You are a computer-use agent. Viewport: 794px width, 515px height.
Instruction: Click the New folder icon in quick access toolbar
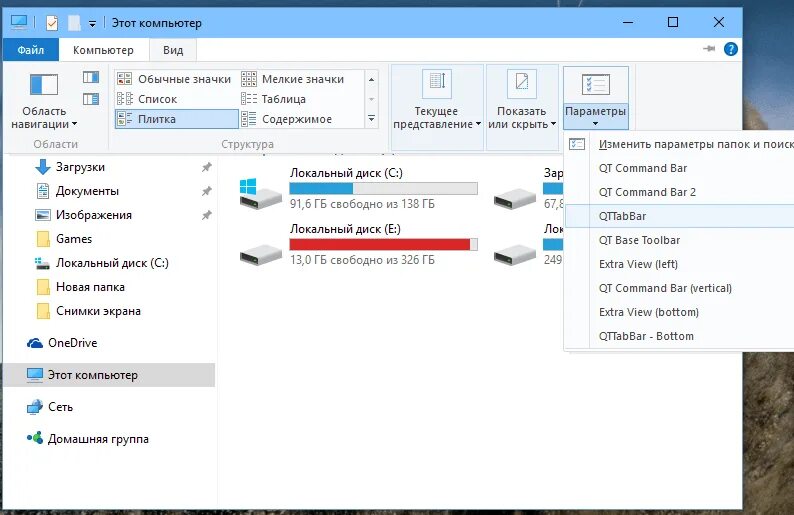pyautogui.click(x=74, y=23)
